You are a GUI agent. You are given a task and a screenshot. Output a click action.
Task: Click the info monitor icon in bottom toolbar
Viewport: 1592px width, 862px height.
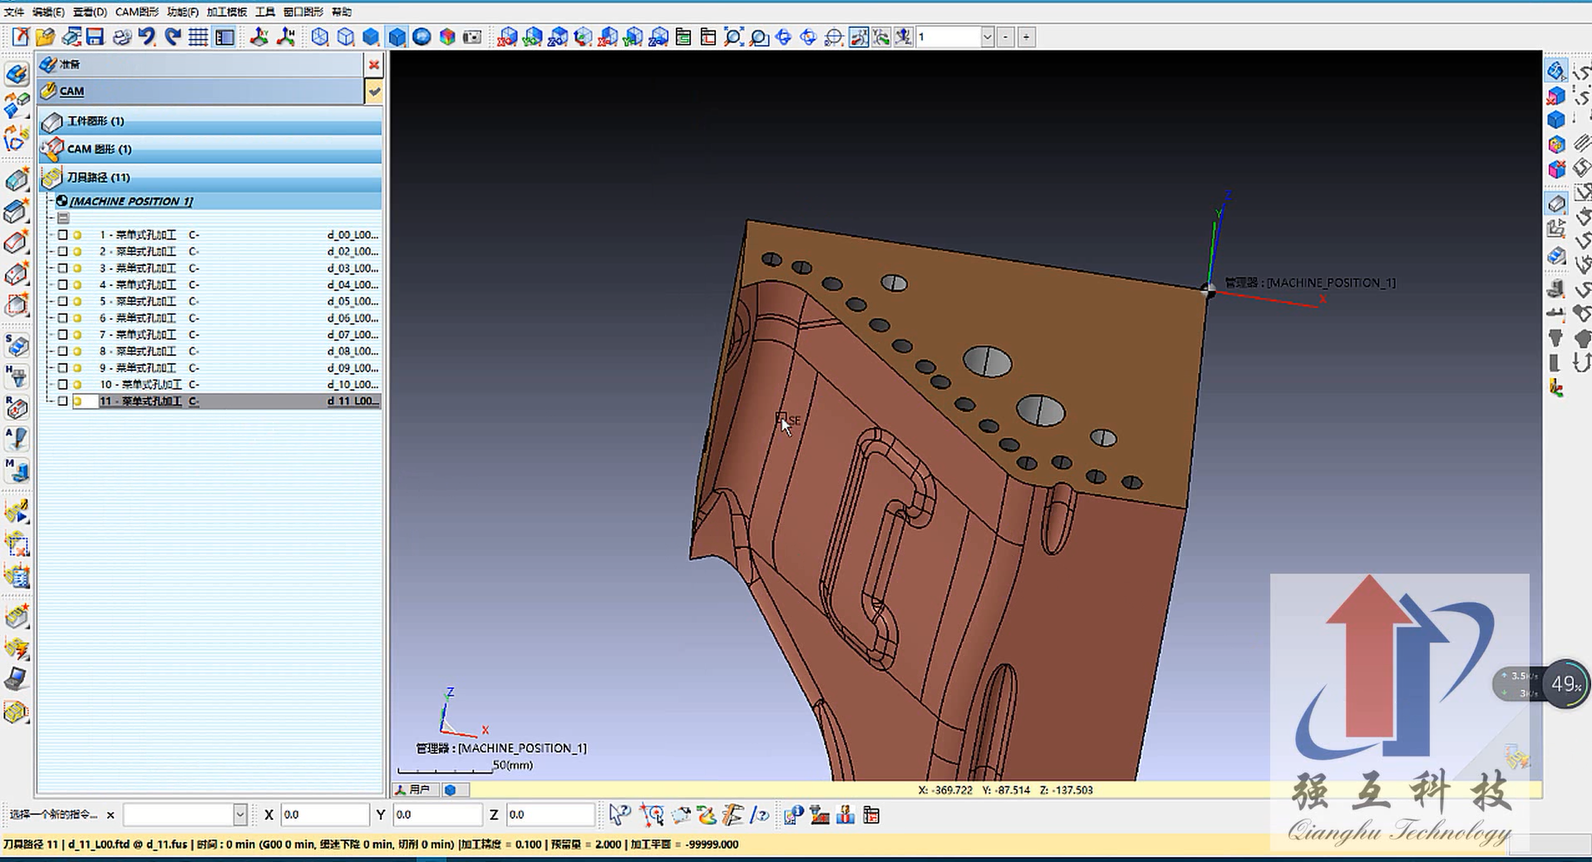(x=793, y=815)
